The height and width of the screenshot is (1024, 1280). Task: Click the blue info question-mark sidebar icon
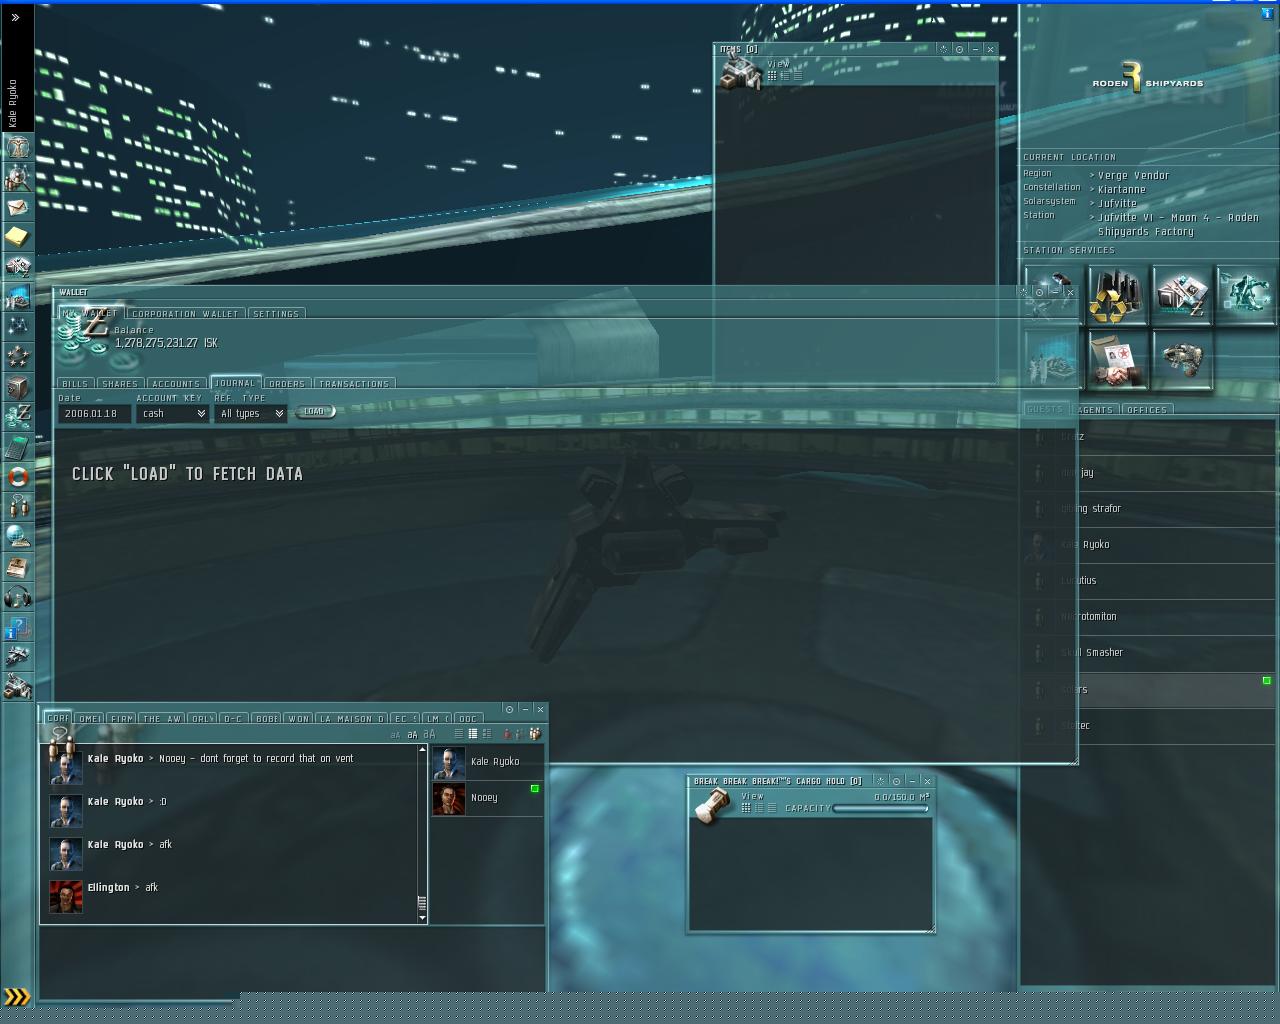17,627
